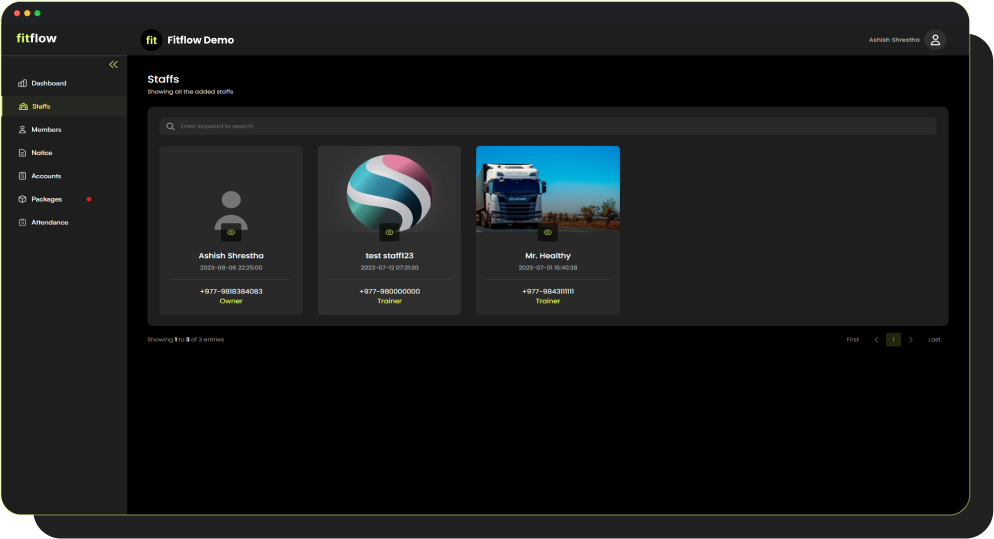The image size is (994, 539).
Task: Click the fit logo badge beside Fitflow Demo
Action: pyautogui.click(x=151, y=40)
